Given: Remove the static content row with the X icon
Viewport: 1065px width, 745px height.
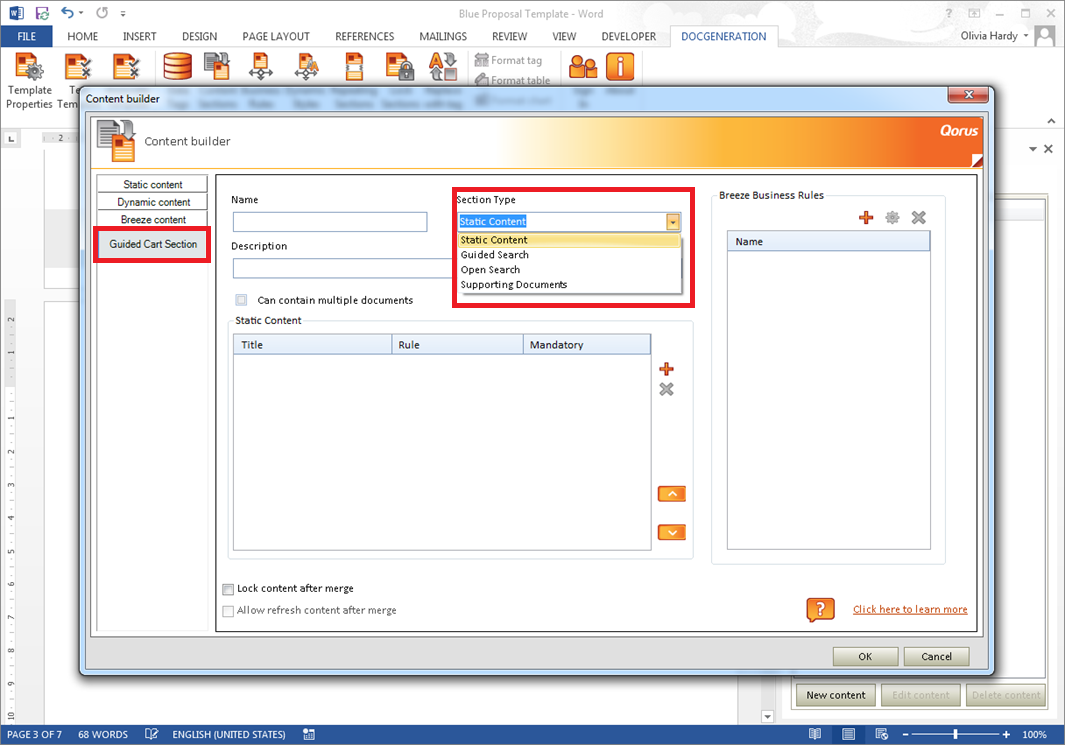Looking at the screenshot, I should tap(666, 389).
